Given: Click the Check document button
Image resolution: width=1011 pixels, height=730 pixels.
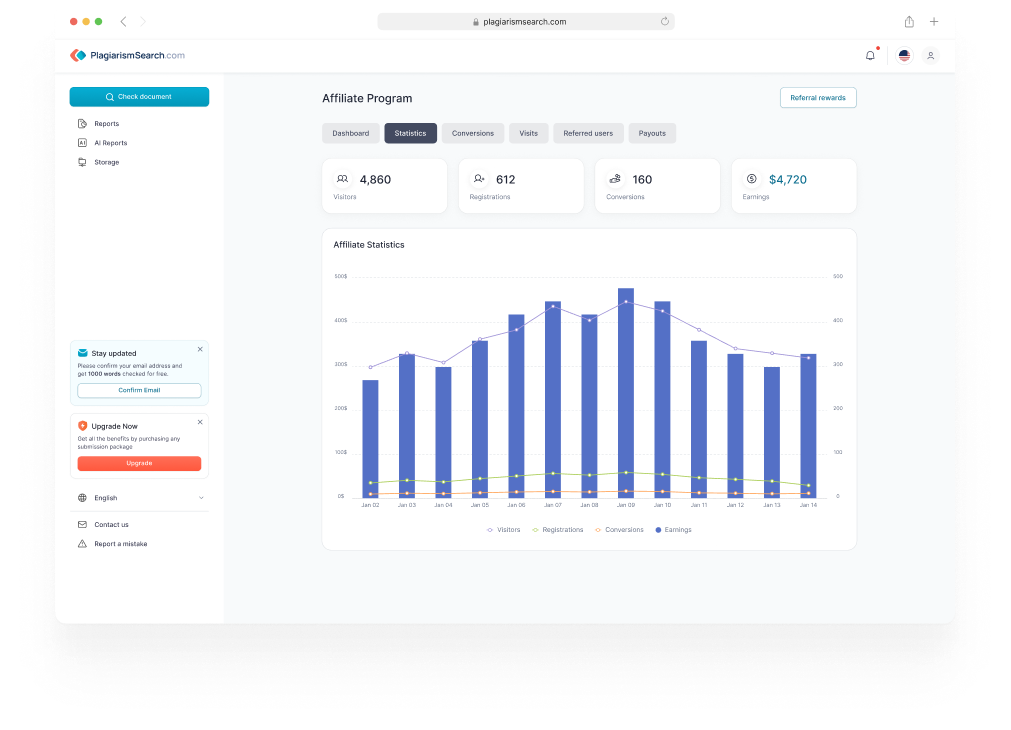Looking at the screenshot, I should click(x=139, y=96).
